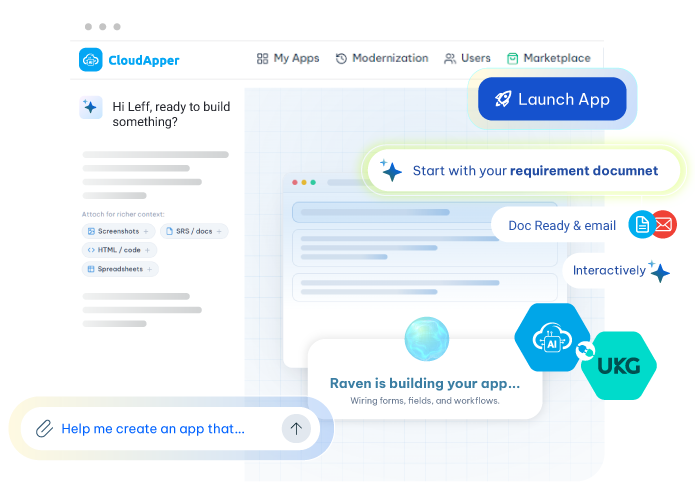Click the 'Help me create an app that...' input
The height and width of the screenshot is (492, 695).
click(x=170, y=429)
